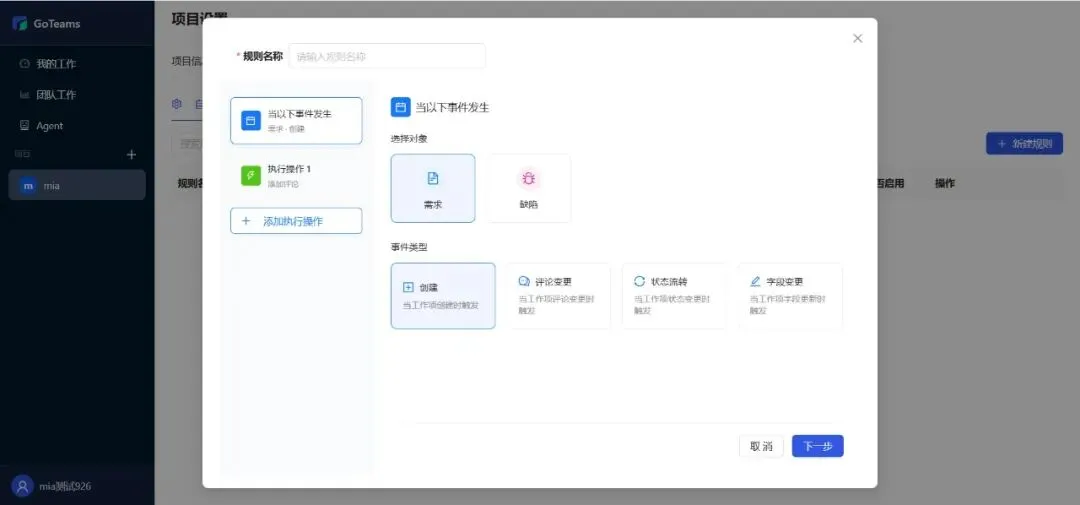Image resolution: width=1080 pixels, height=505 pixels.
Task: Close the rule dialog with X
Action: (858, 39)
